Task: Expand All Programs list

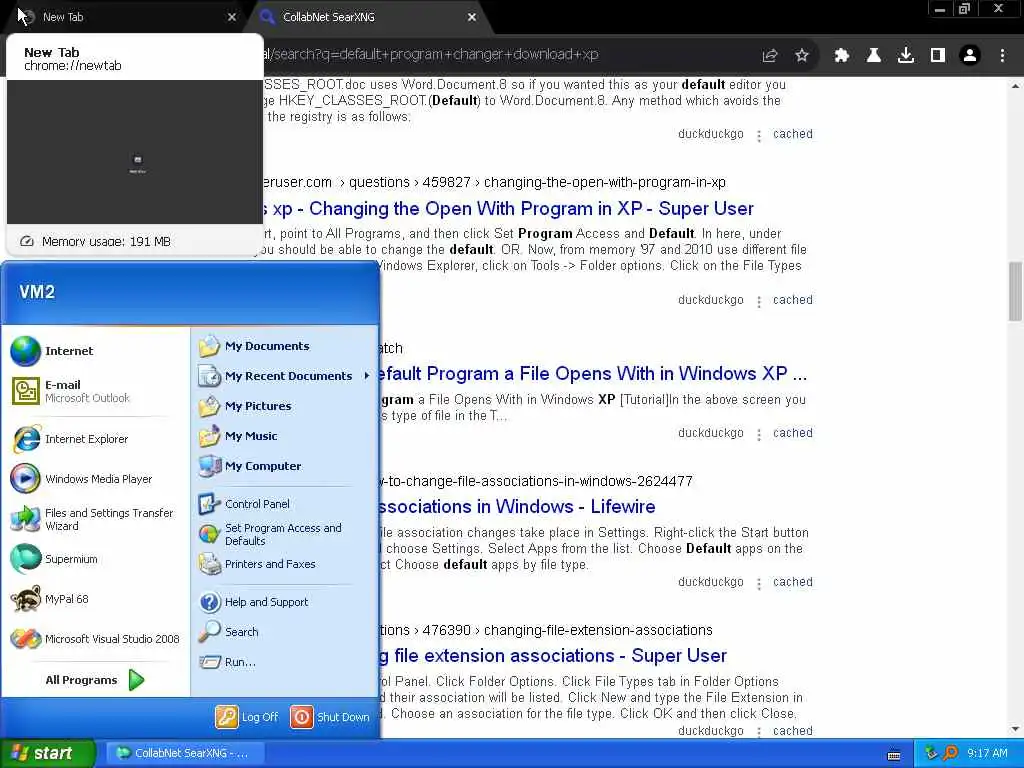Action: pyautogui.click(x=95, y=680)
